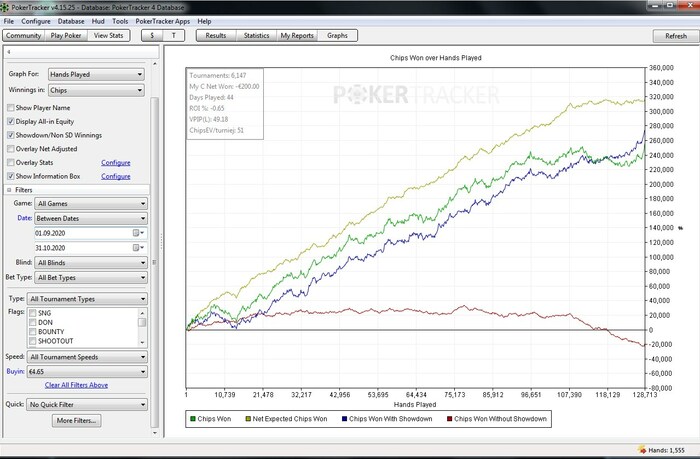Click the information box in the graph
700x459 pixels.
point(225,103)
